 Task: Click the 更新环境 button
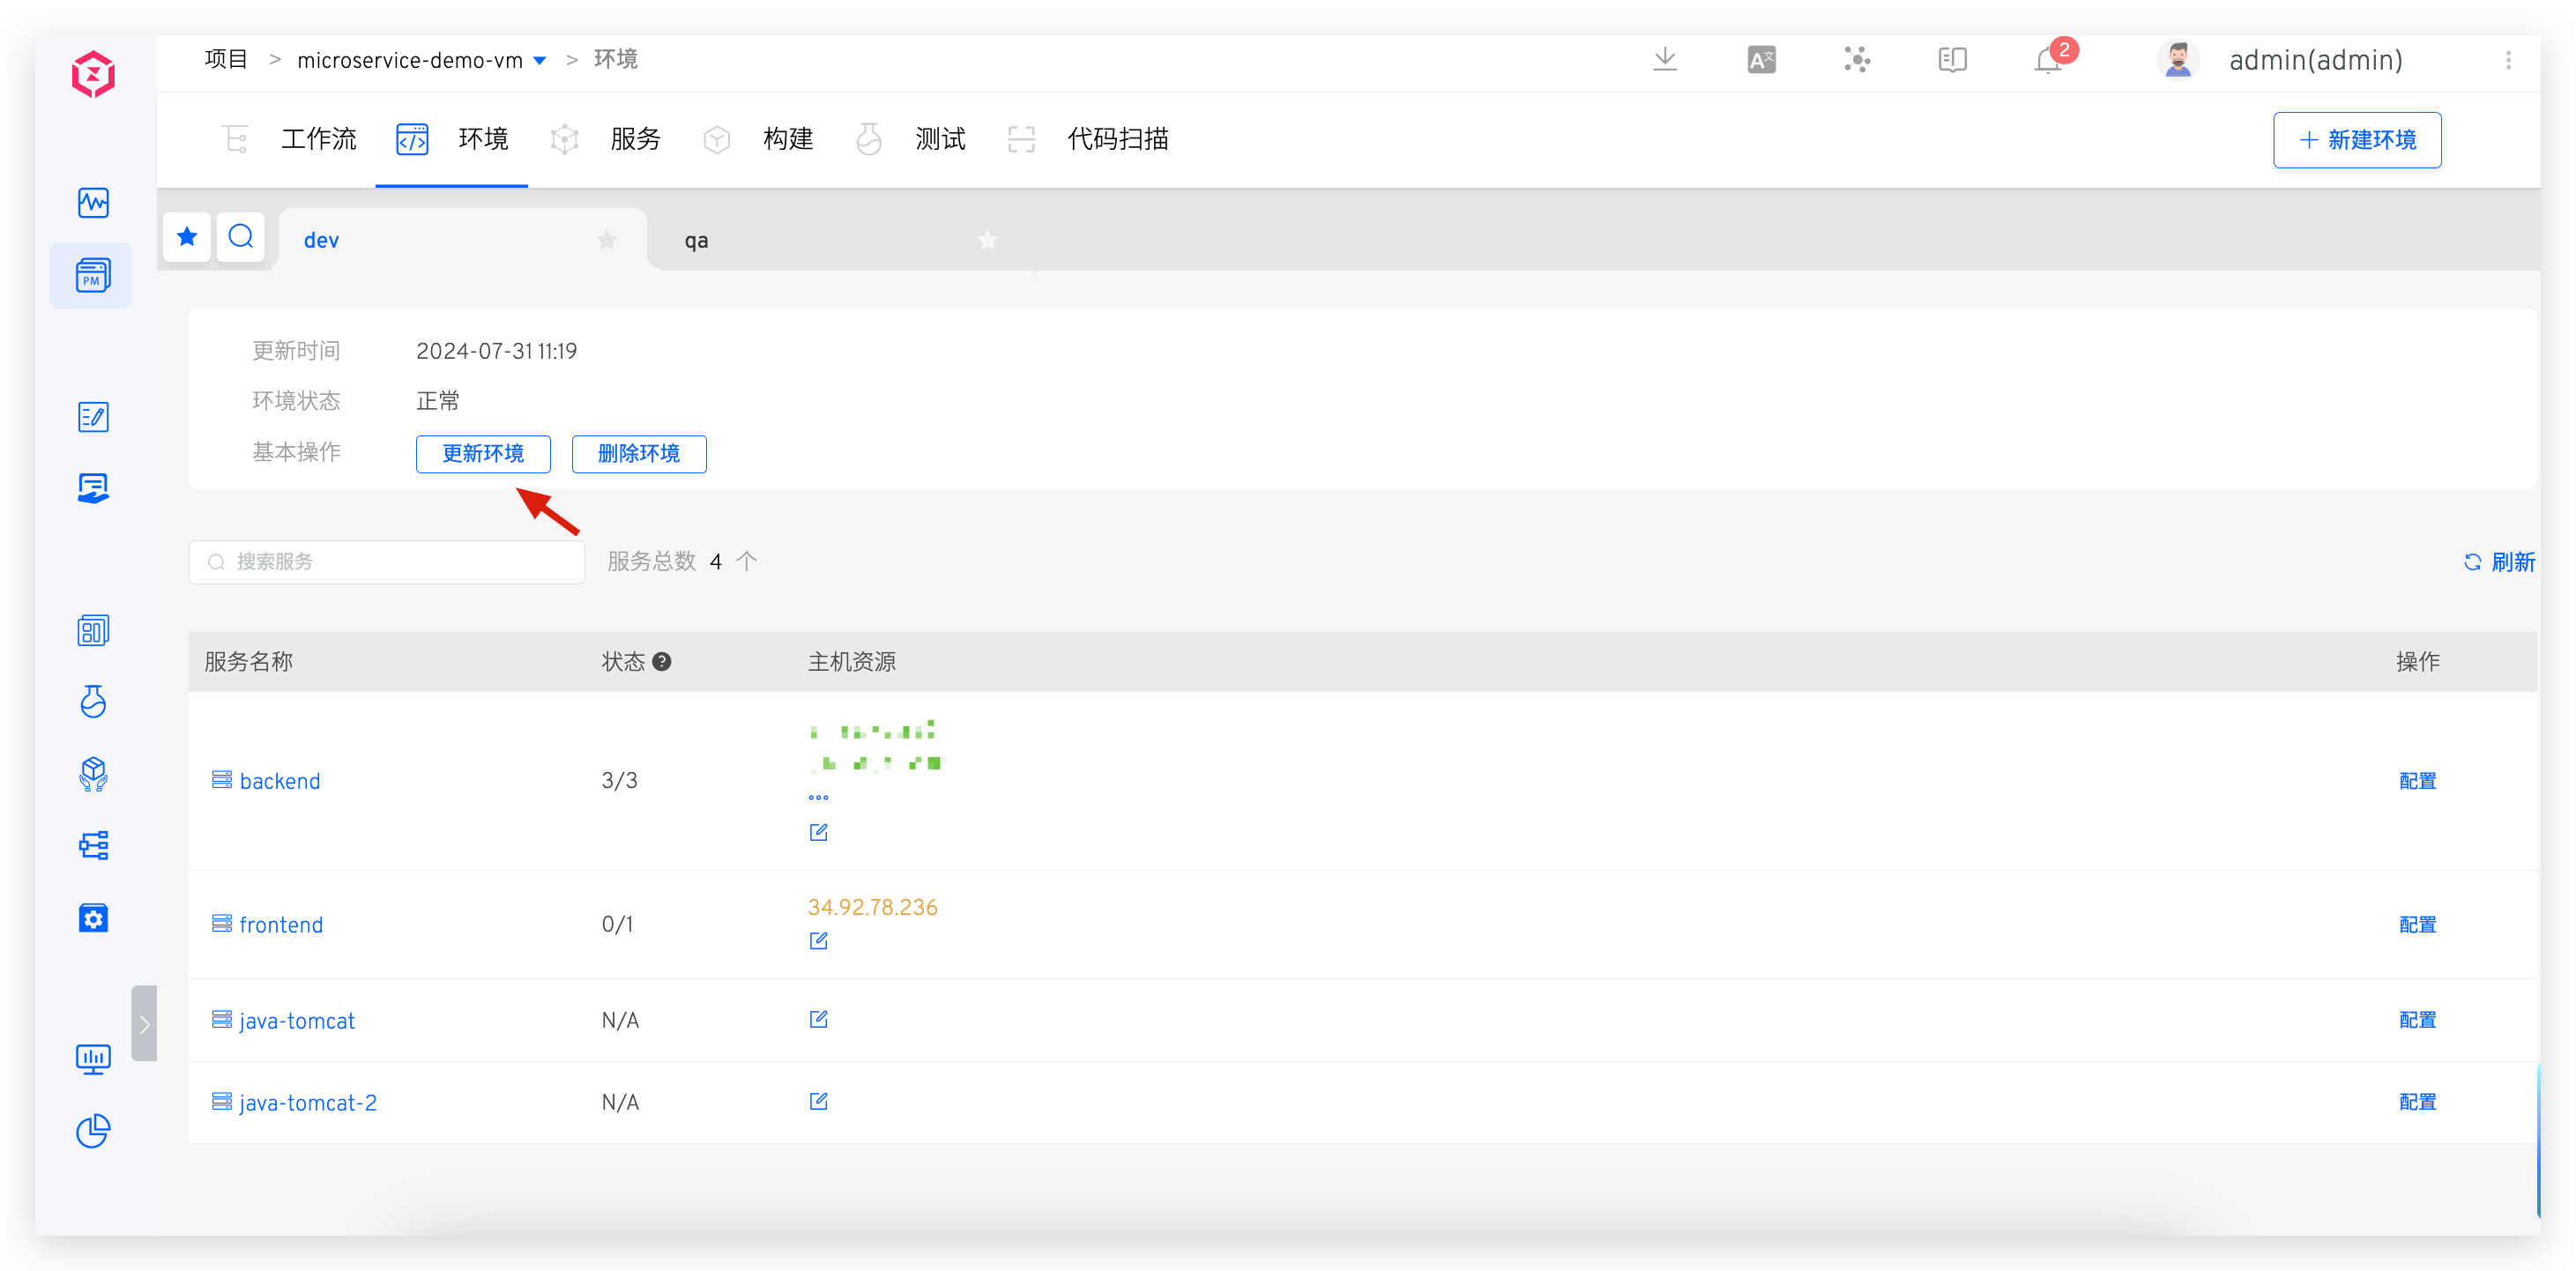(x=483, y=454)
